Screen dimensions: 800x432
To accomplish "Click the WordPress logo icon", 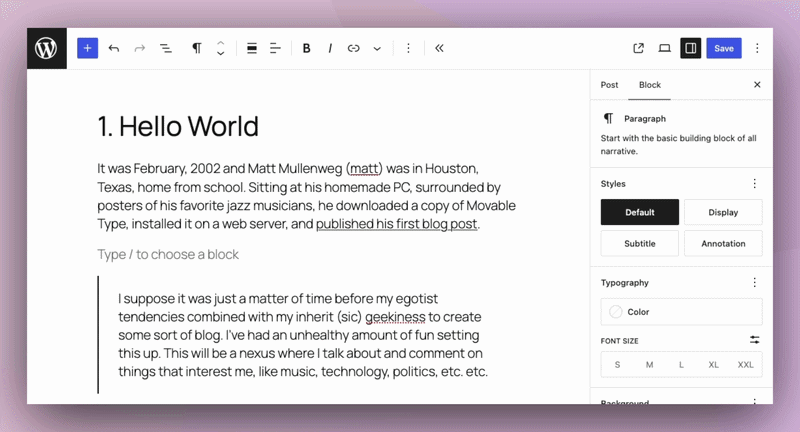I will (46, 48).
